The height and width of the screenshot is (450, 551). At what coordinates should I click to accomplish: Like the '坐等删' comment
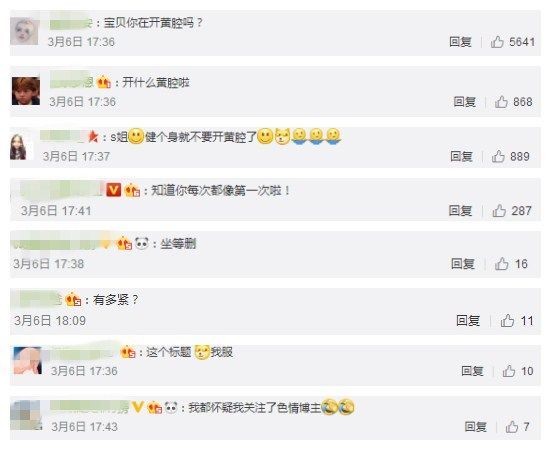pyautogui.click(x=501, y=264)
